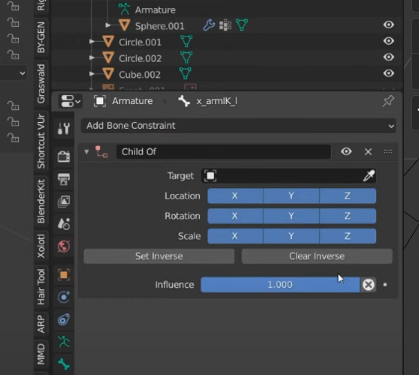Viewport: 419px width, 375px height.
Task: Click the mesh data icon on Cube.002
Action: coord(185,73)
